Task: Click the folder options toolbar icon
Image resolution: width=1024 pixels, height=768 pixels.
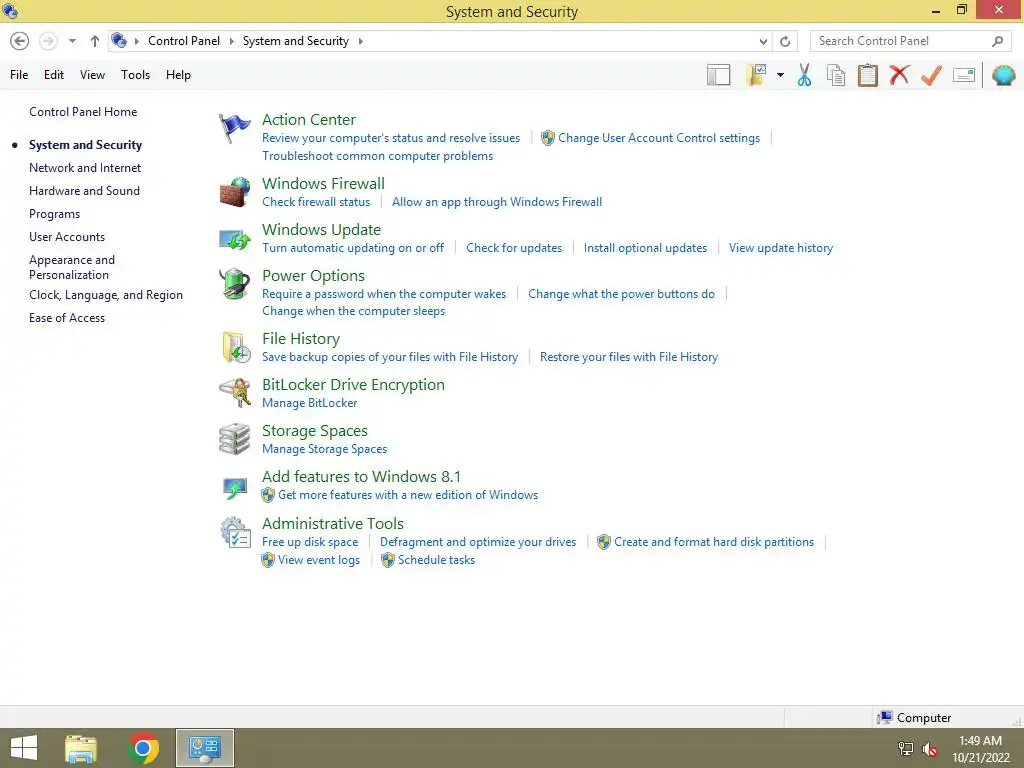Action: coord(756,74)
